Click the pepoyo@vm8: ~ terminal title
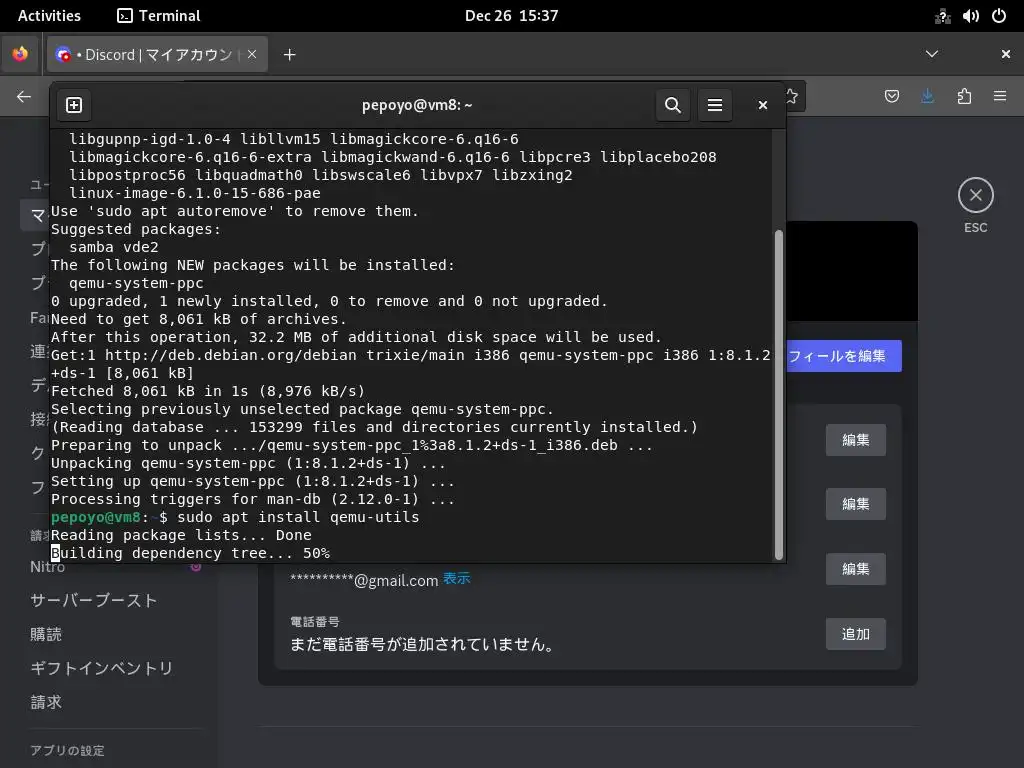This screenshot has width=1024, height=768. coord(417,105)
